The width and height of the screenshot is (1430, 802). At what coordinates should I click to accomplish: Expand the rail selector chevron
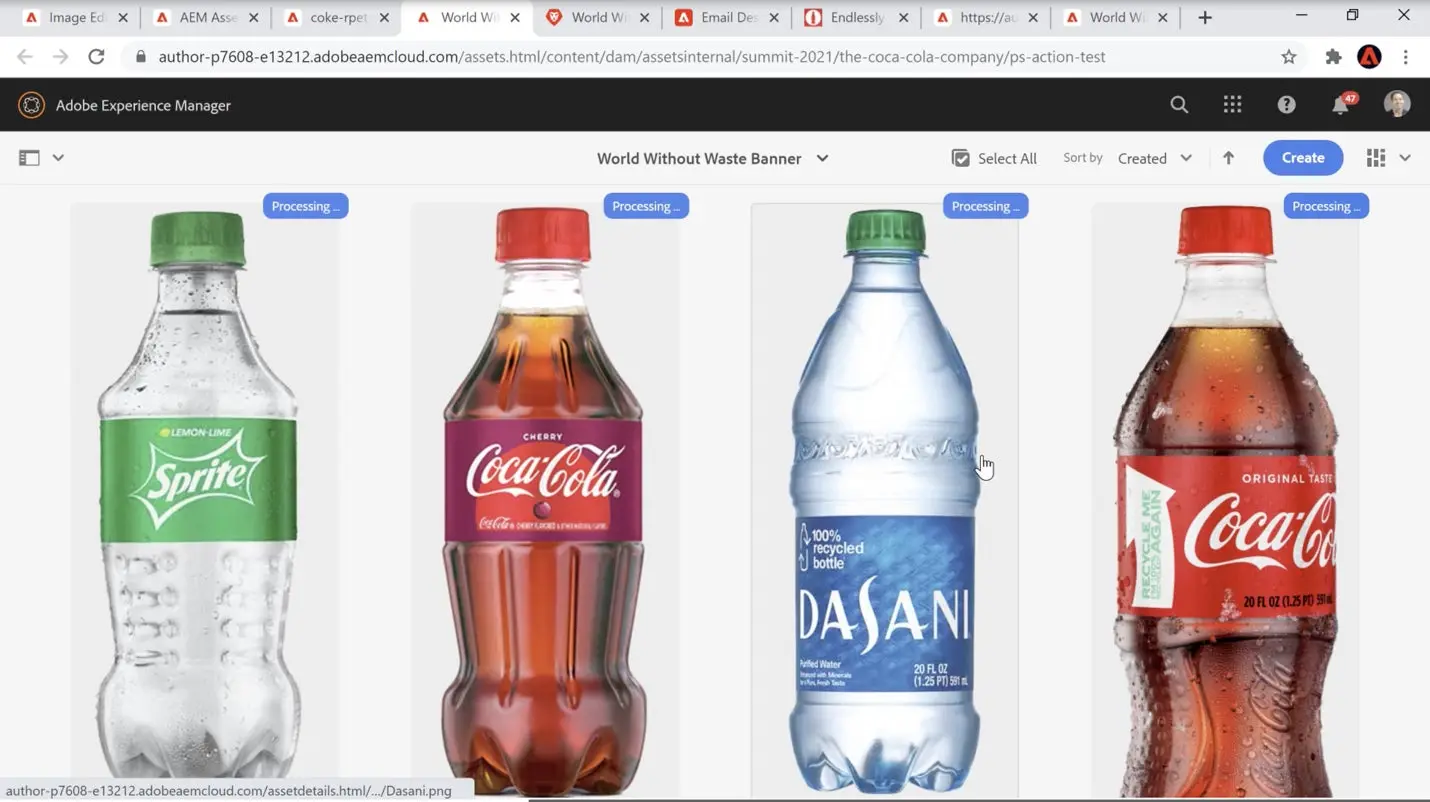click(58, 158)
